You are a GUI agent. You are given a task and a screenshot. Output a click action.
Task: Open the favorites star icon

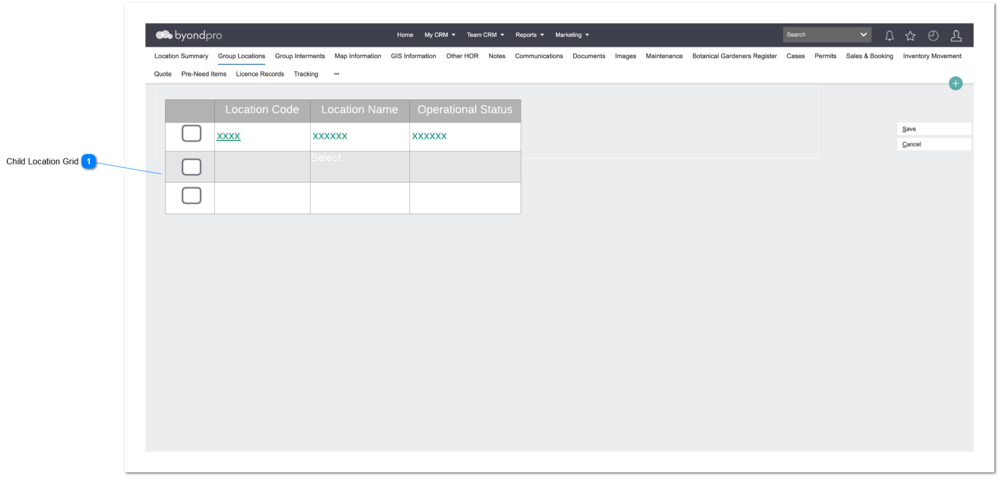click(910, 36)
